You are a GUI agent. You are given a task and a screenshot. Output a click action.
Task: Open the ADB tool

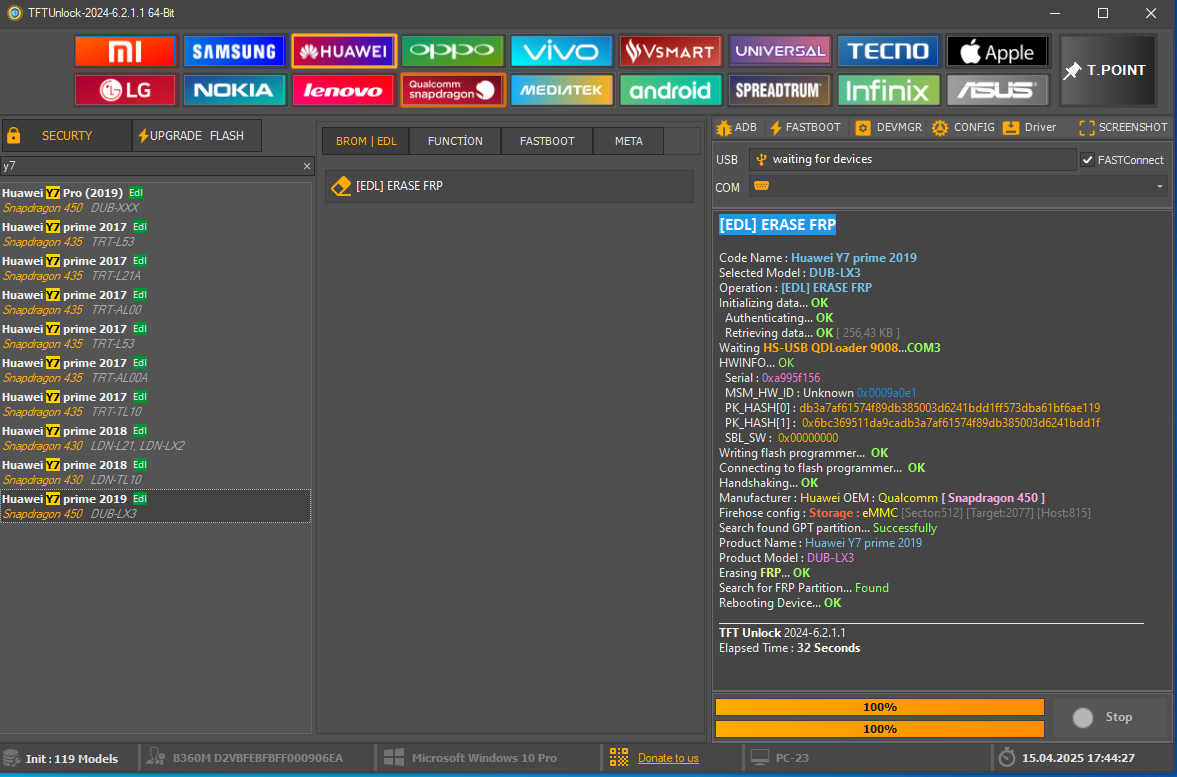click(736, 128)
